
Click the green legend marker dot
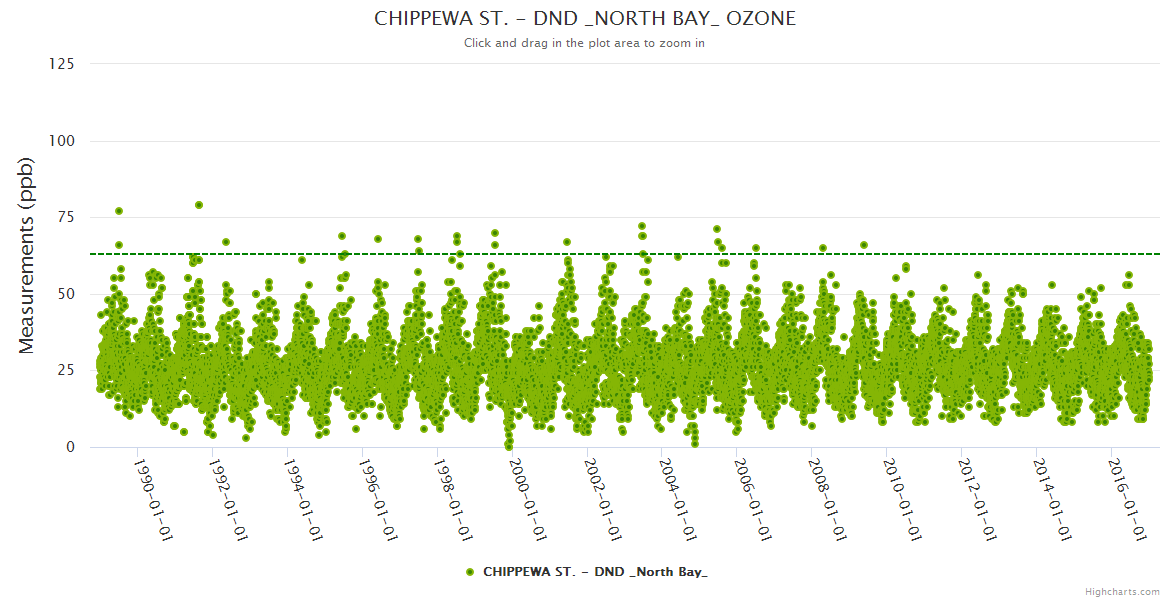click(x=470, y=572)
